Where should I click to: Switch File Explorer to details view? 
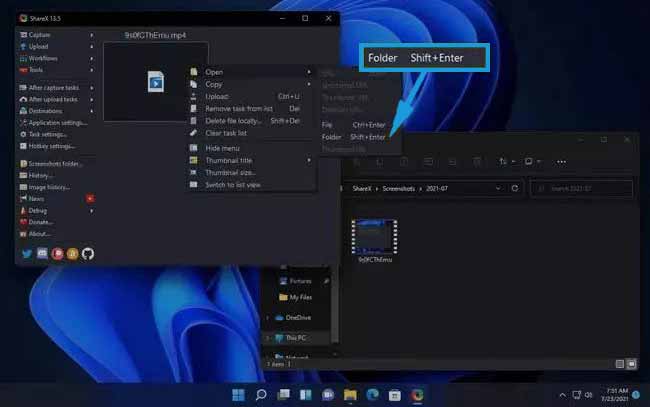click(x=620, y=363)
